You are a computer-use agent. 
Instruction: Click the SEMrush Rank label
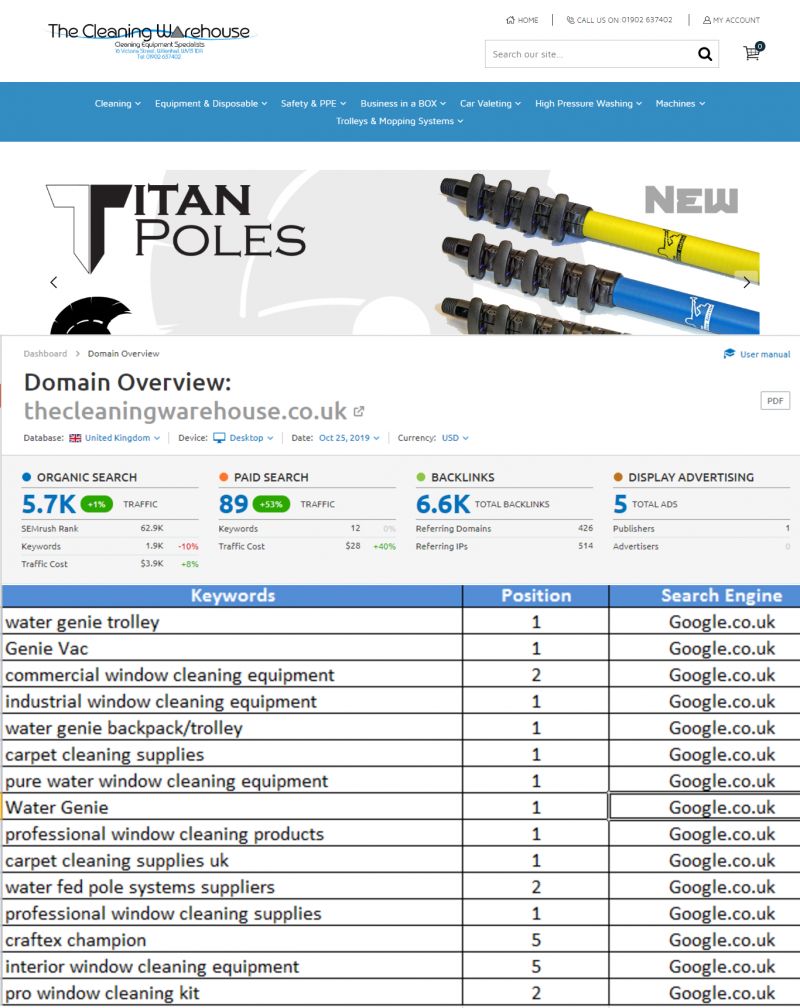pyautogui.click(x=50, y=528)
